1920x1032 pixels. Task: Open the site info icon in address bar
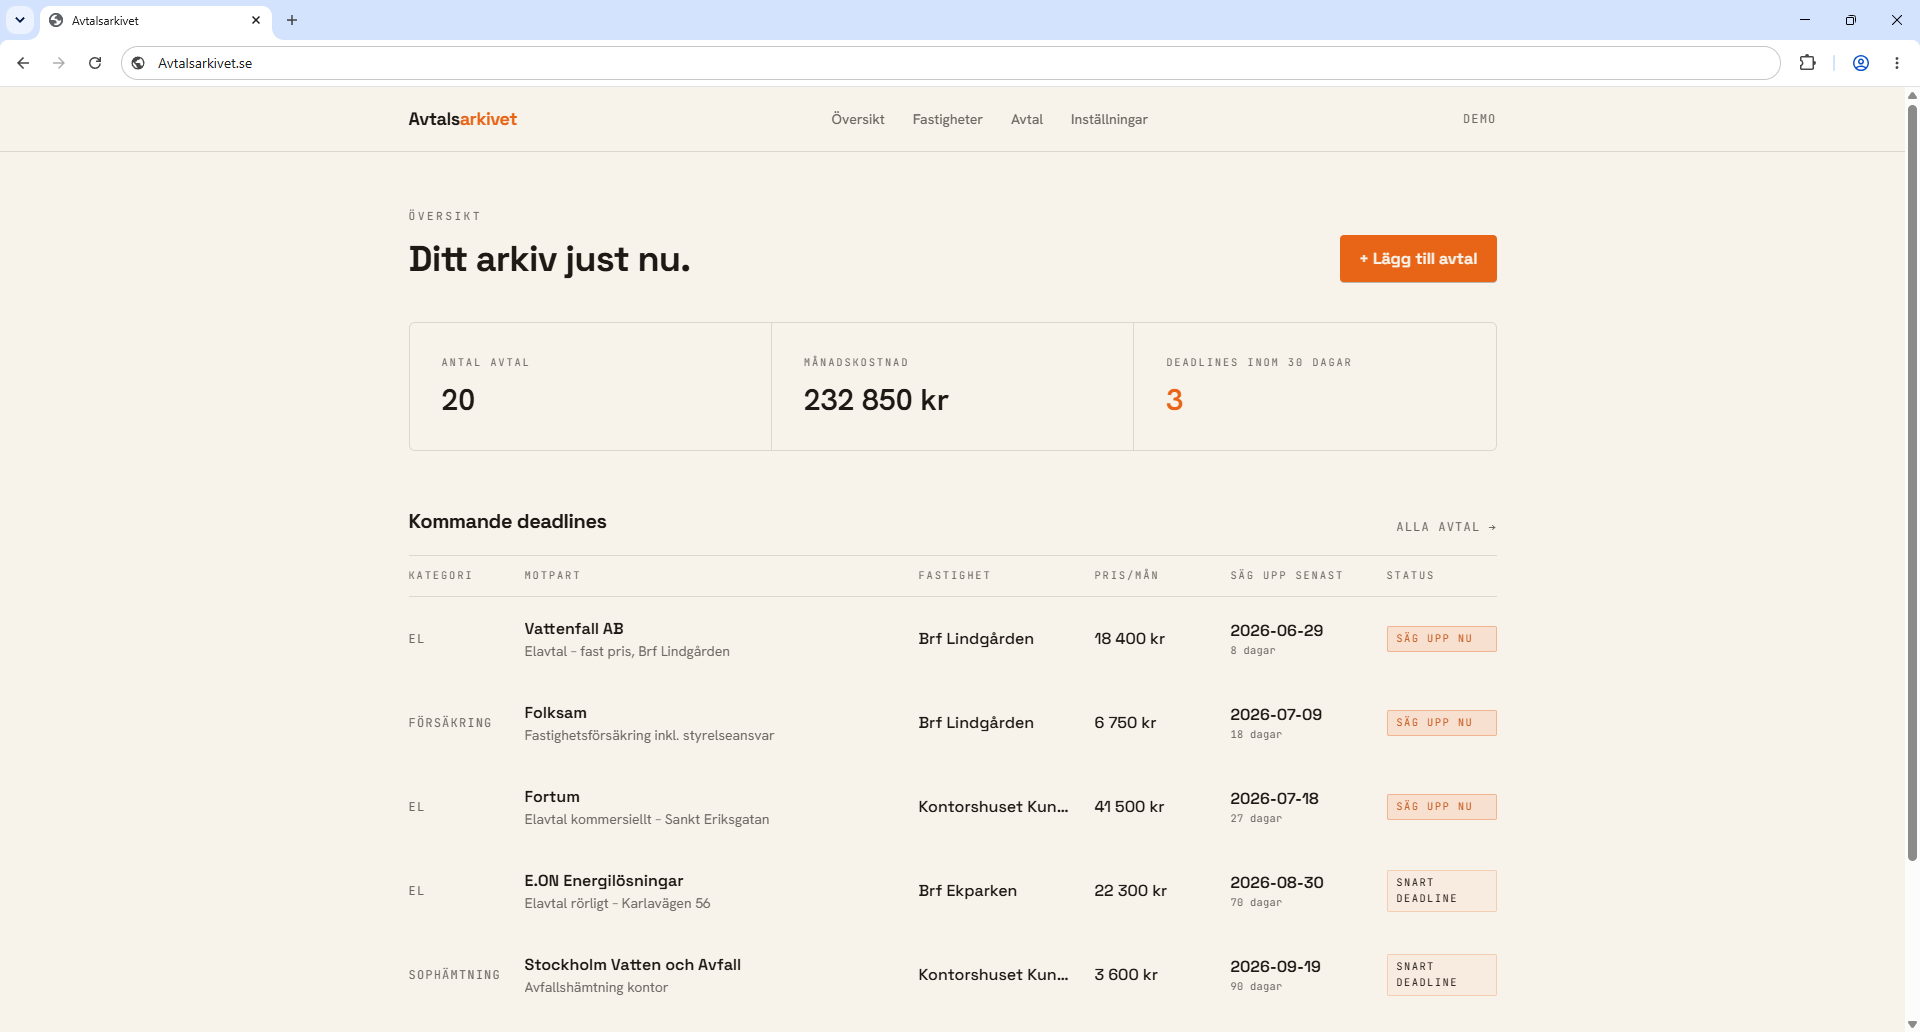139,63
